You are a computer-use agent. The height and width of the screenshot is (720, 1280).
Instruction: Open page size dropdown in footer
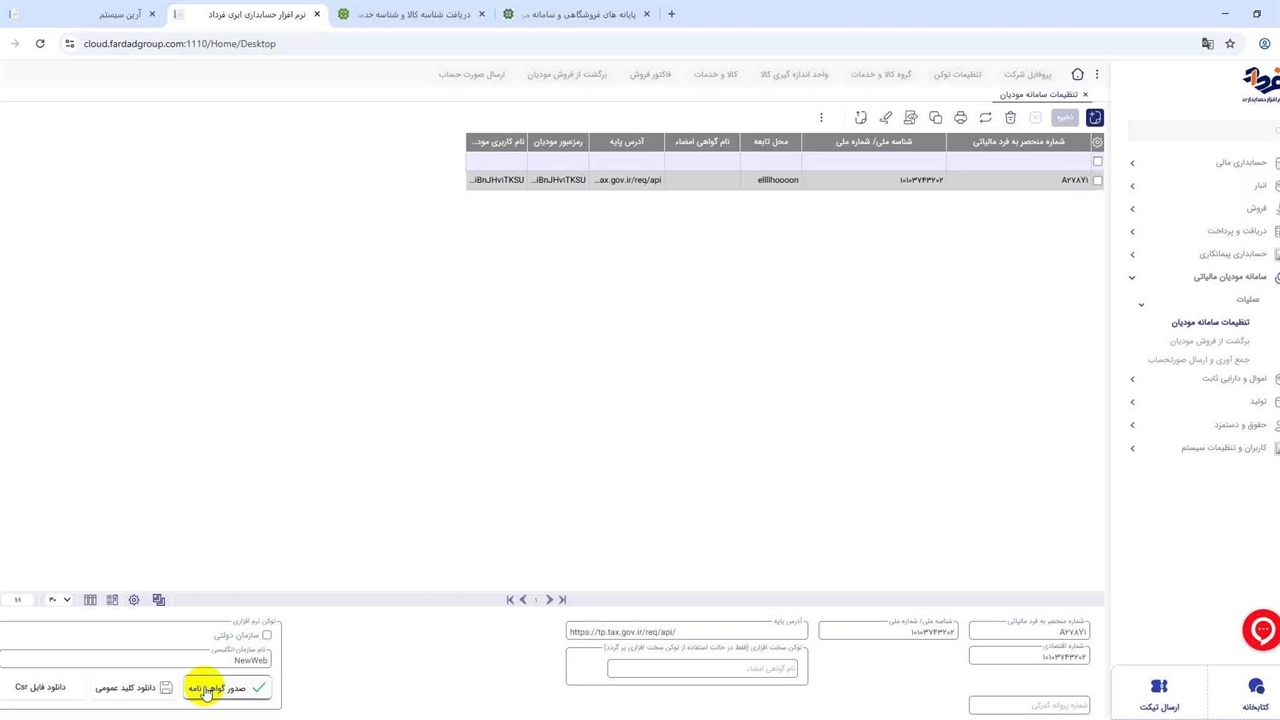coord(59,600)
